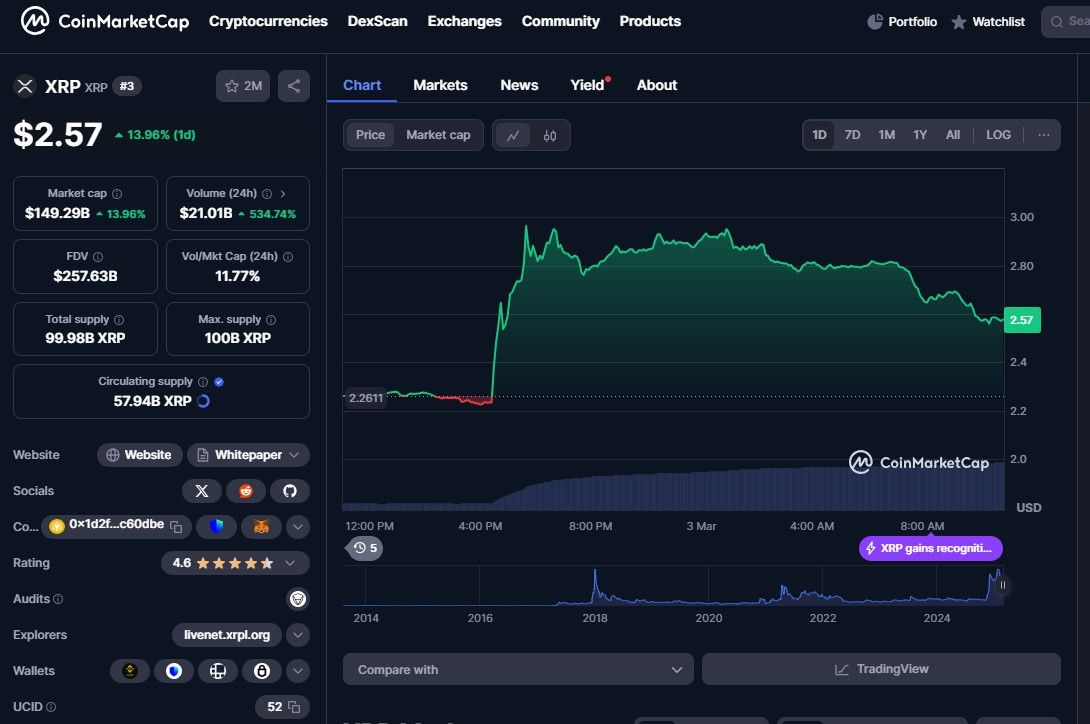The image size is (1090, 724).
Task: Open the lock-shaped wallet icon
Action: pyautogui.click(x=261, y=671)
